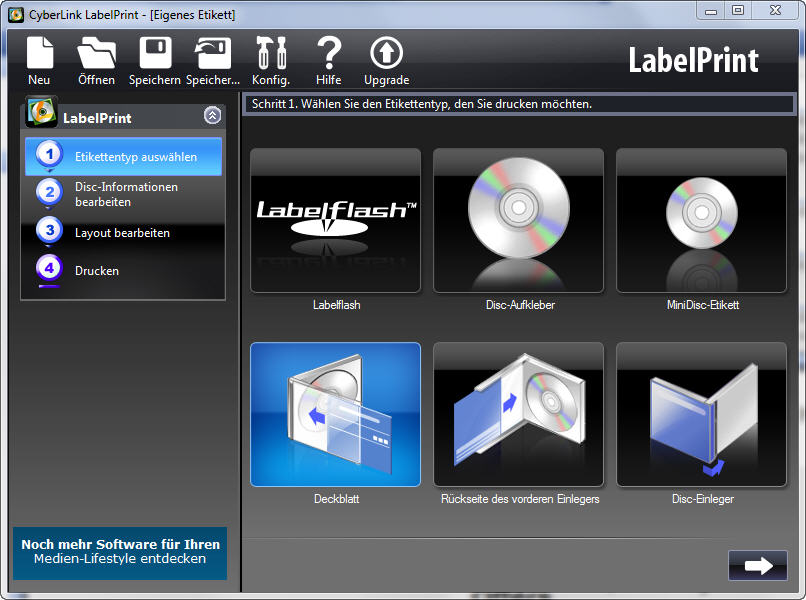Click the Deckblatt caption text
Image resolution: width=806 pixels, height=600 pixels.
pos(337,499)
